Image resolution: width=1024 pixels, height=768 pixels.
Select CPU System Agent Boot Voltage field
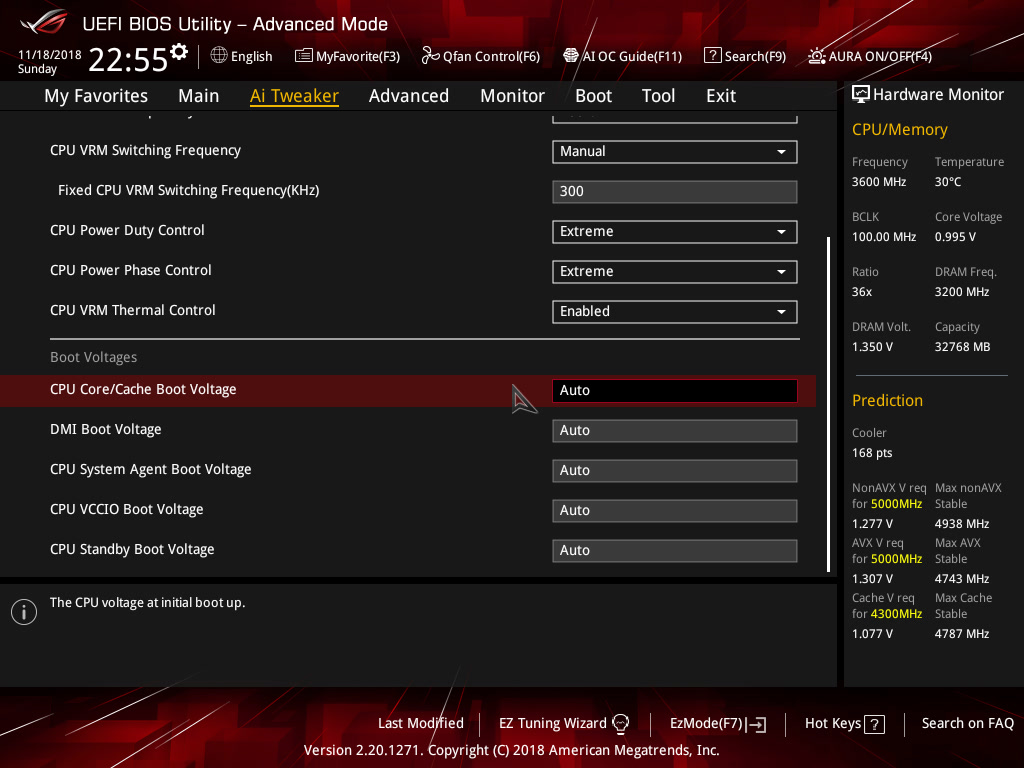tap(675, 470)
